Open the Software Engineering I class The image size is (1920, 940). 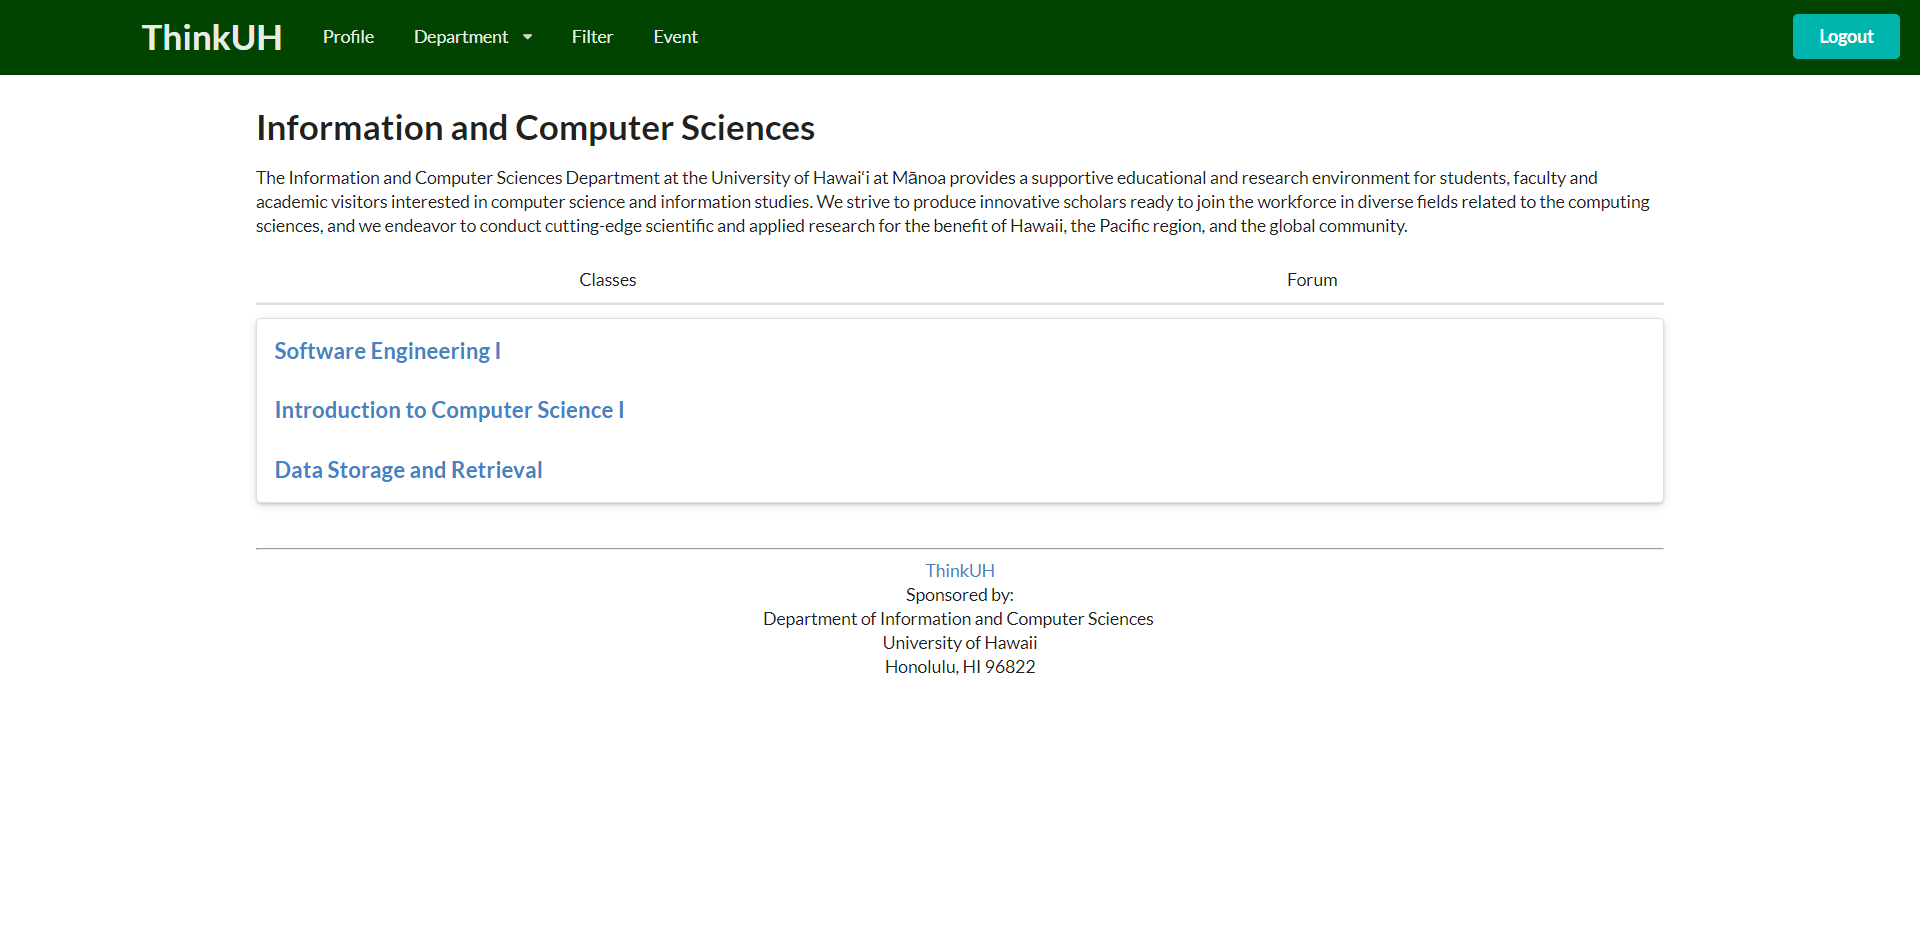[x=387, y=351]
